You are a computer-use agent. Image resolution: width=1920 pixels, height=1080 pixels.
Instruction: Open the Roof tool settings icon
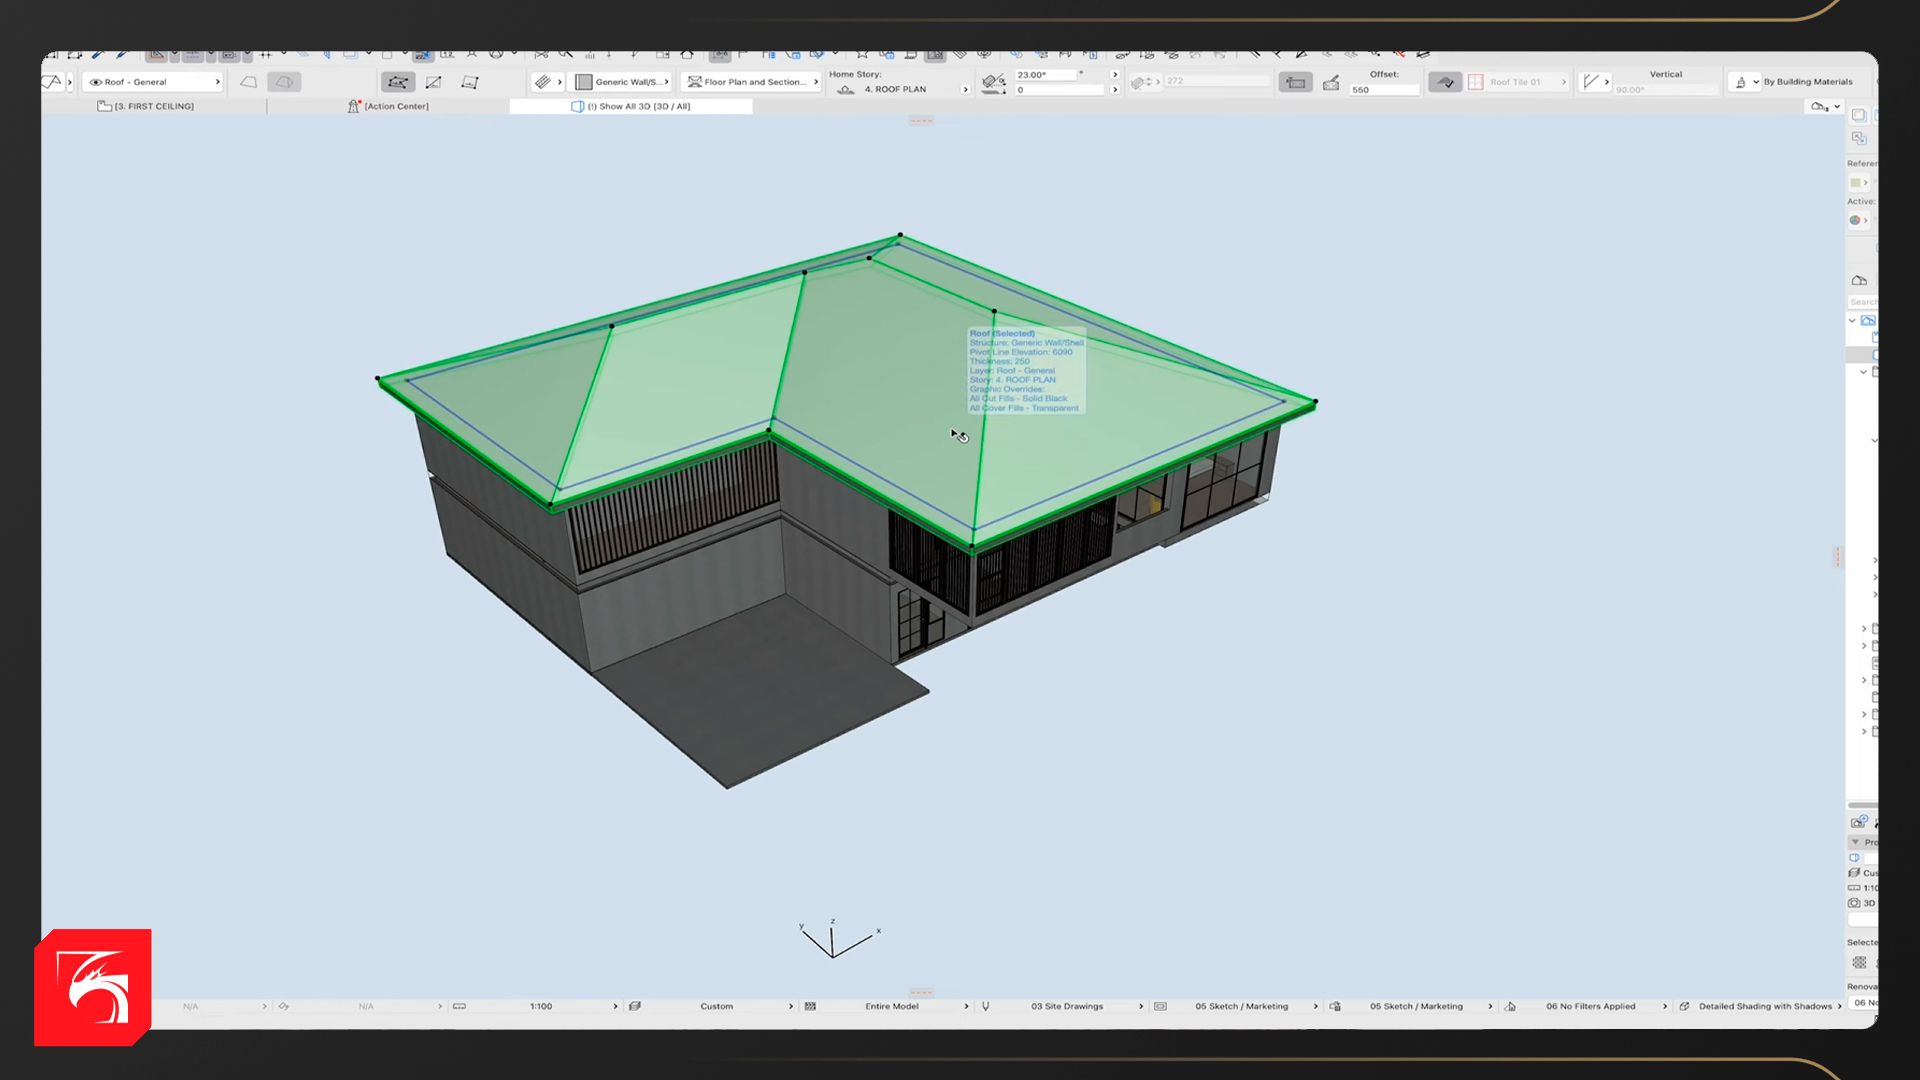click(52, 82)
